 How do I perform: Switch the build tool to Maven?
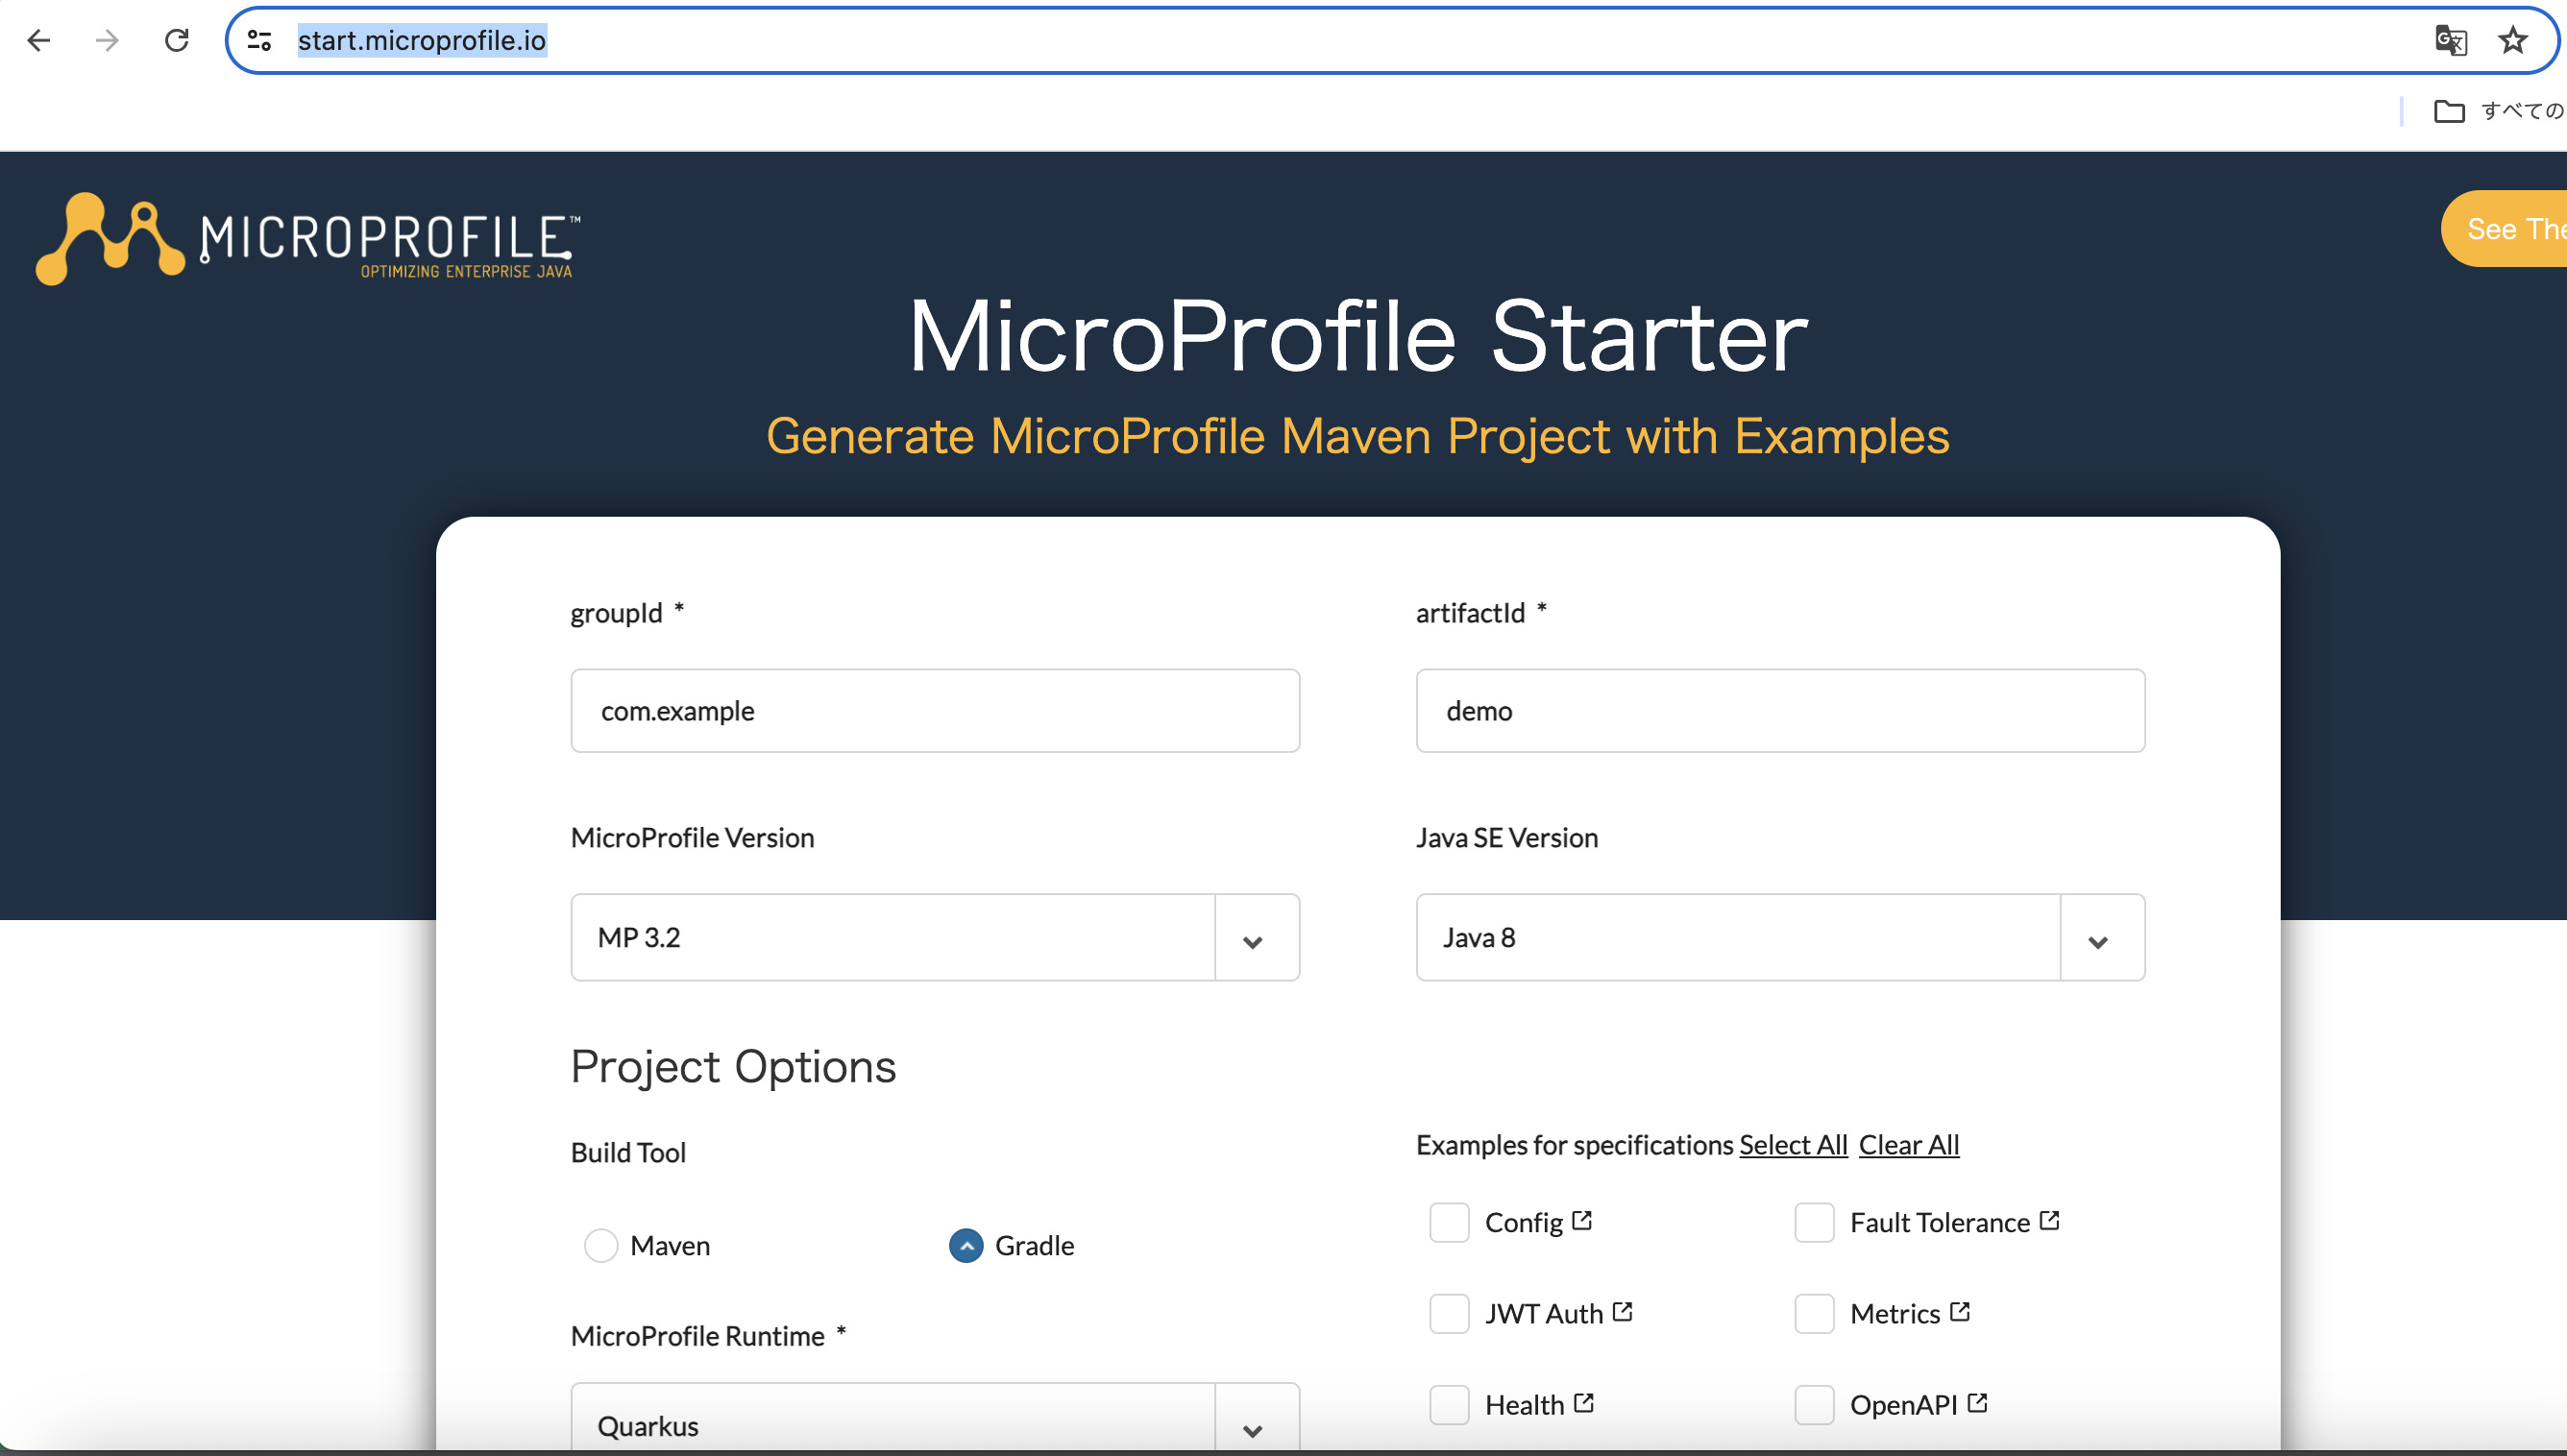601,1246
